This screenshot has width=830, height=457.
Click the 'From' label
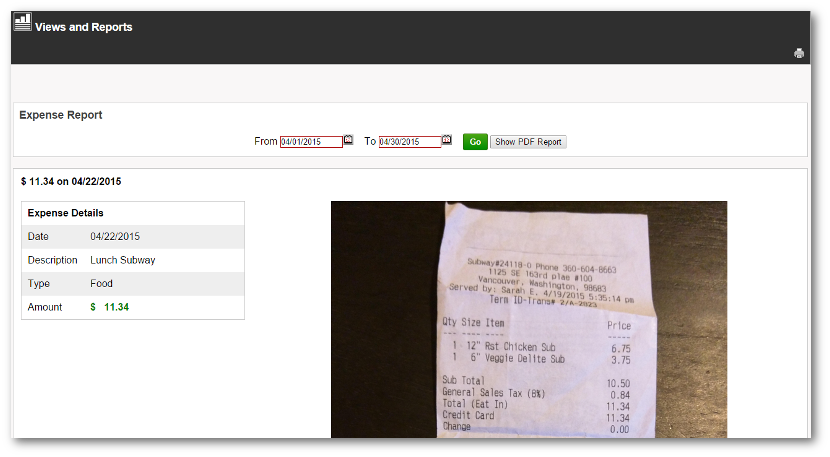pos(266,141)
